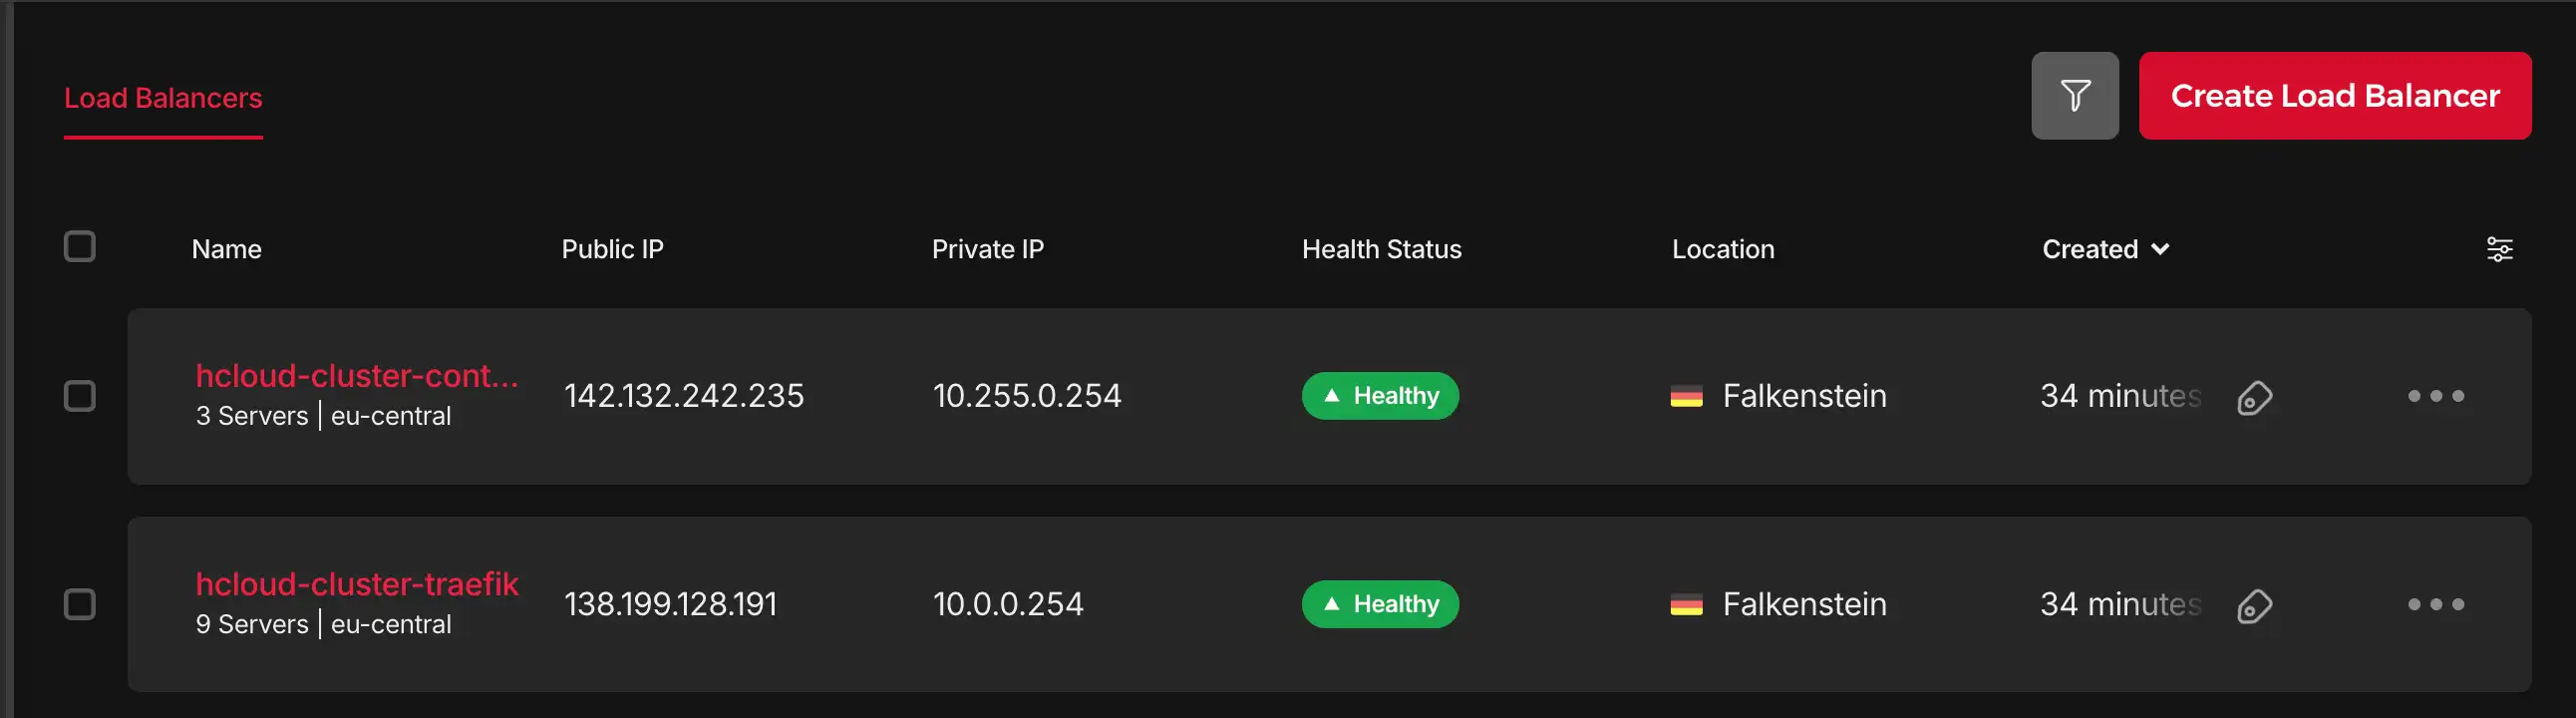Click the Name column header
2576x718 pixels.
(x=227, y=249)
